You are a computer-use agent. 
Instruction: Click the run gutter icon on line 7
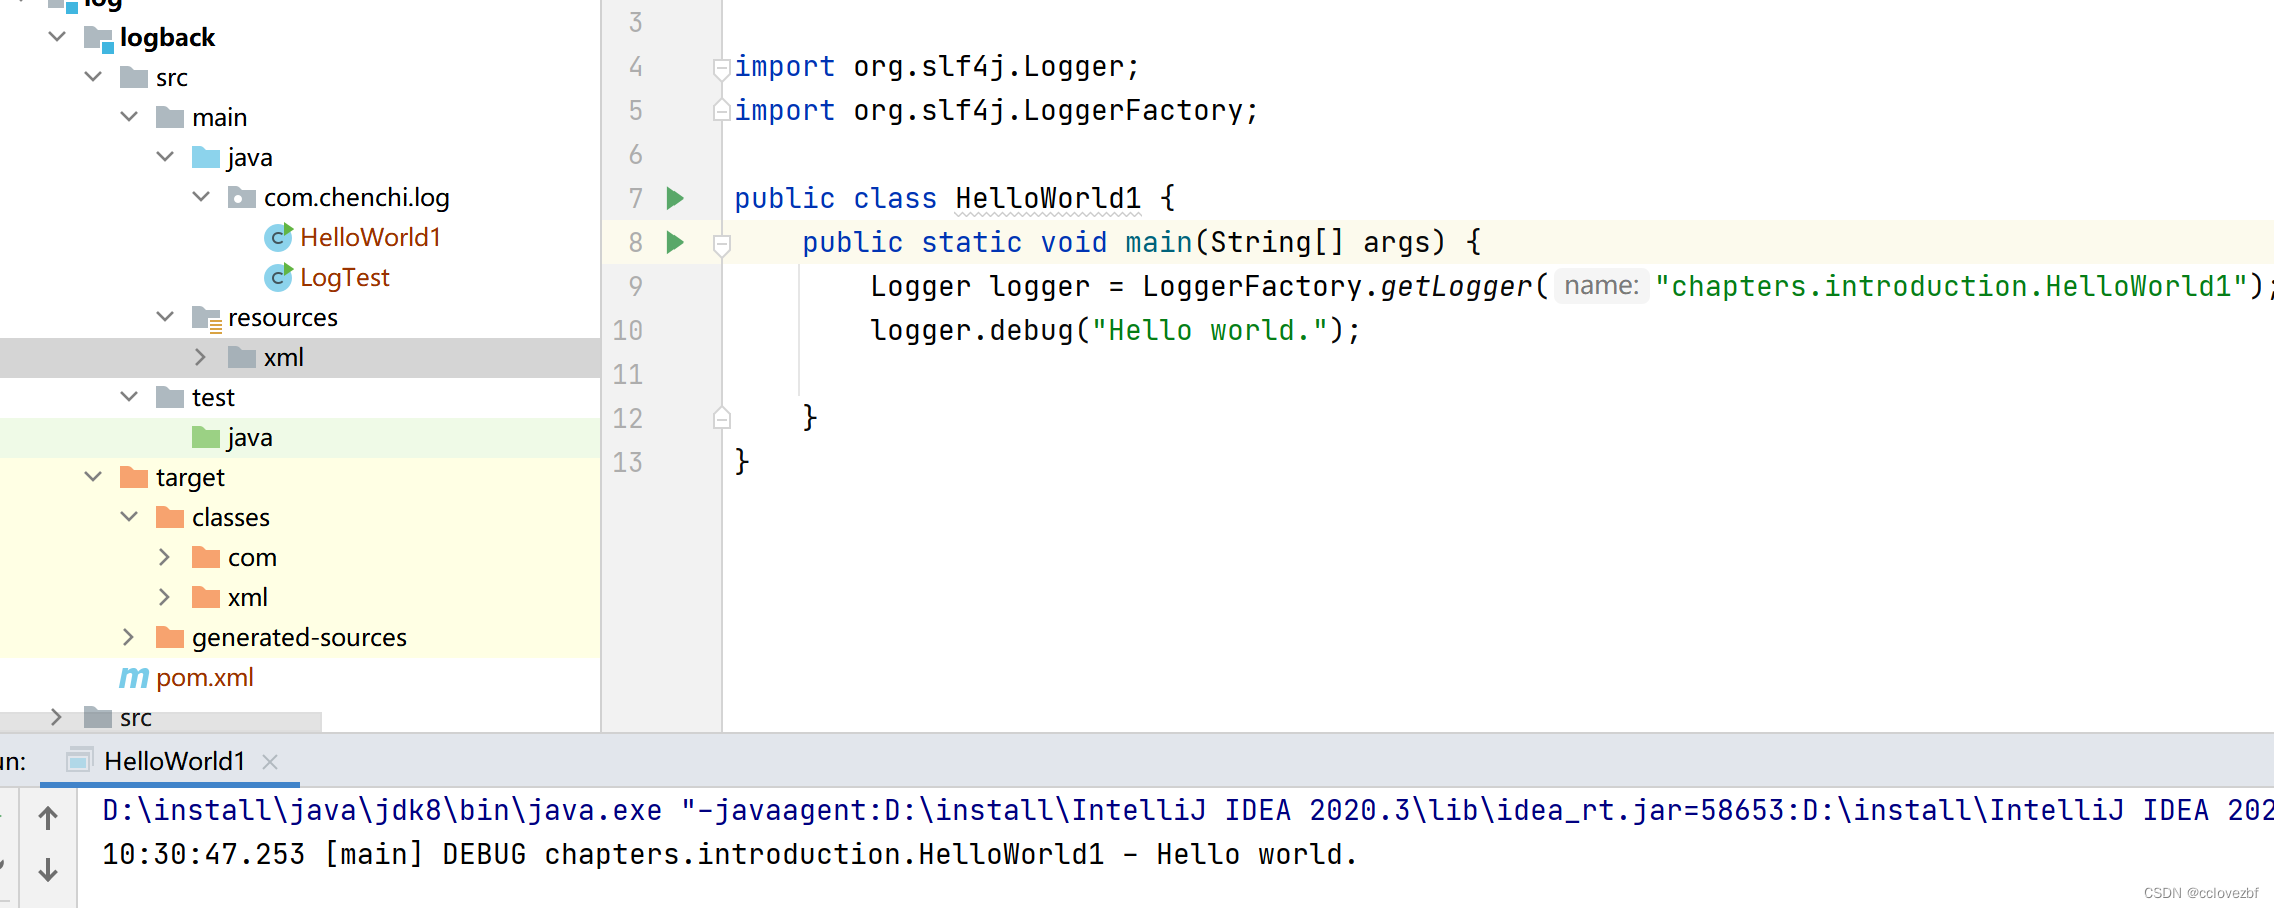coord(675,198)
